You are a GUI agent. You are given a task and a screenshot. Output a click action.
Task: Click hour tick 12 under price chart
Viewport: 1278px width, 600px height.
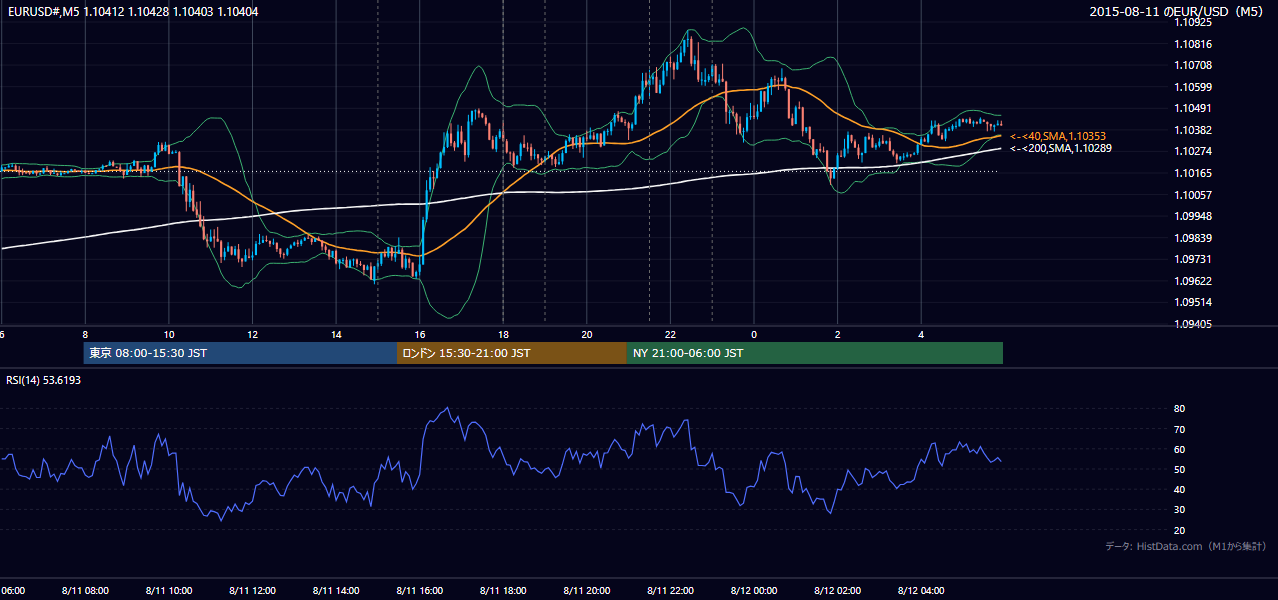pyautogui.click(x=252, y=334)
